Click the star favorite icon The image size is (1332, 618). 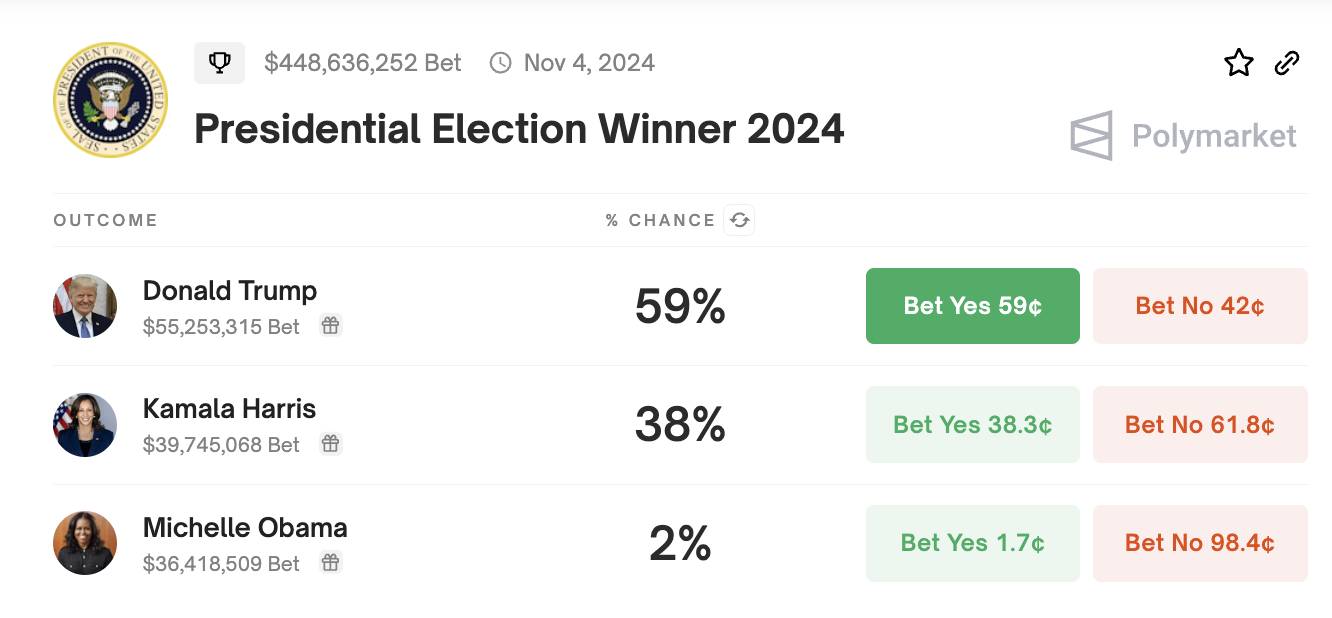point(1239,63)
